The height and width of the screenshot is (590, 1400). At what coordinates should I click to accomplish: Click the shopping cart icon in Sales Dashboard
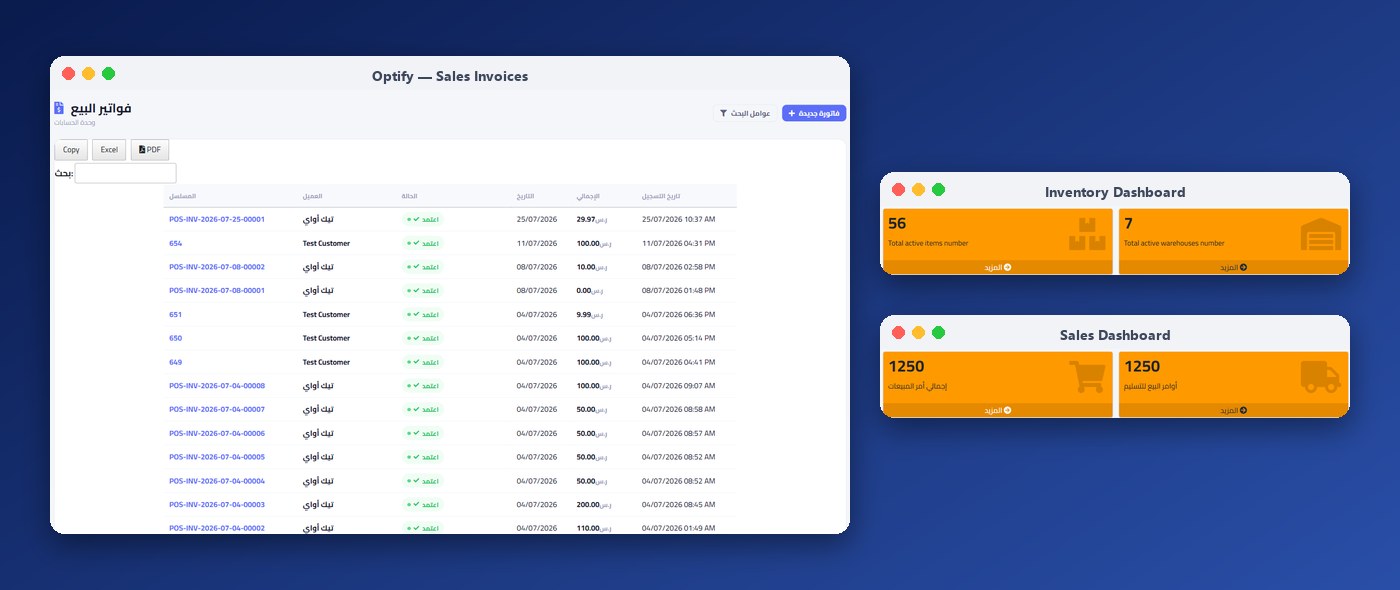[1087, 377]
